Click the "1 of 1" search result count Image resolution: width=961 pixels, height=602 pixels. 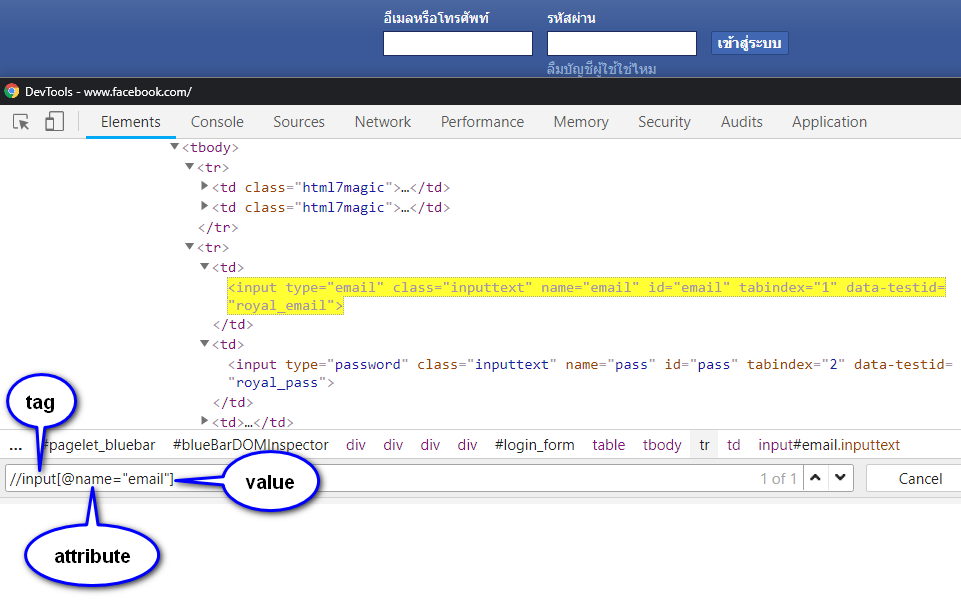[778, 479]
